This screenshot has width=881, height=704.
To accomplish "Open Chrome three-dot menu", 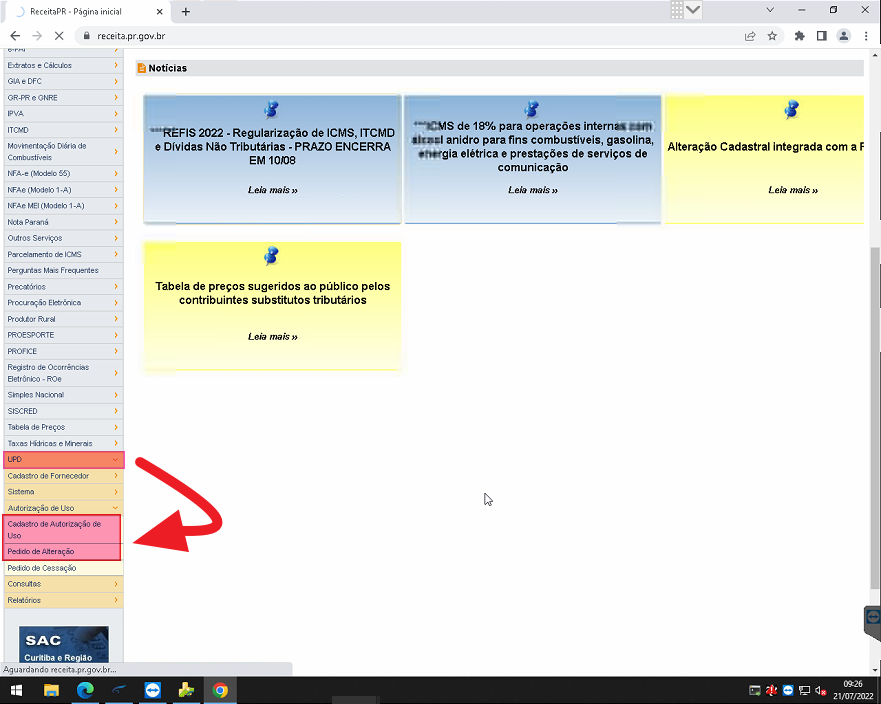I will click(866, 36).
